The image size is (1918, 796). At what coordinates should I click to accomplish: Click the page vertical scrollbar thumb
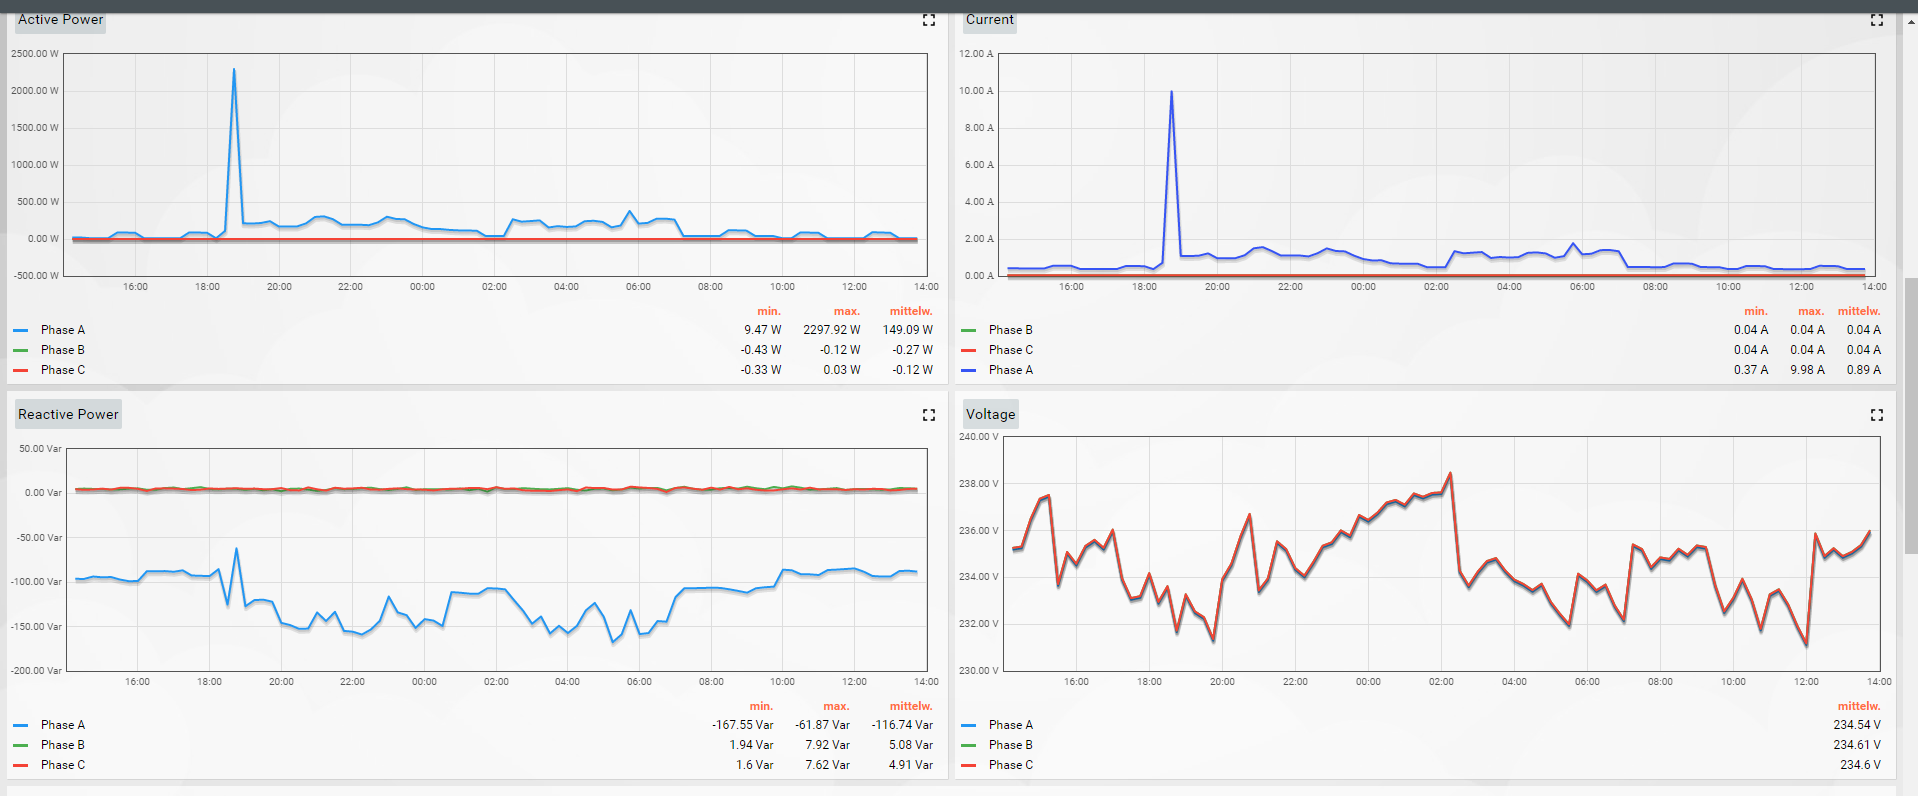(1911, 415)
